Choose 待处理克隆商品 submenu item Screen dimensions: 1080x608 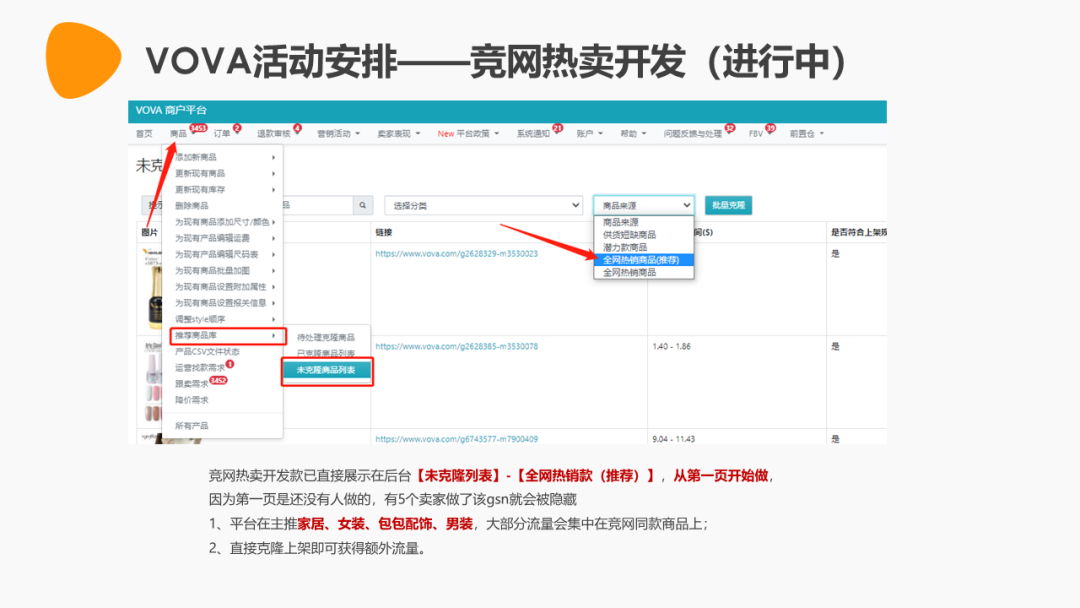tap(326, 337)
